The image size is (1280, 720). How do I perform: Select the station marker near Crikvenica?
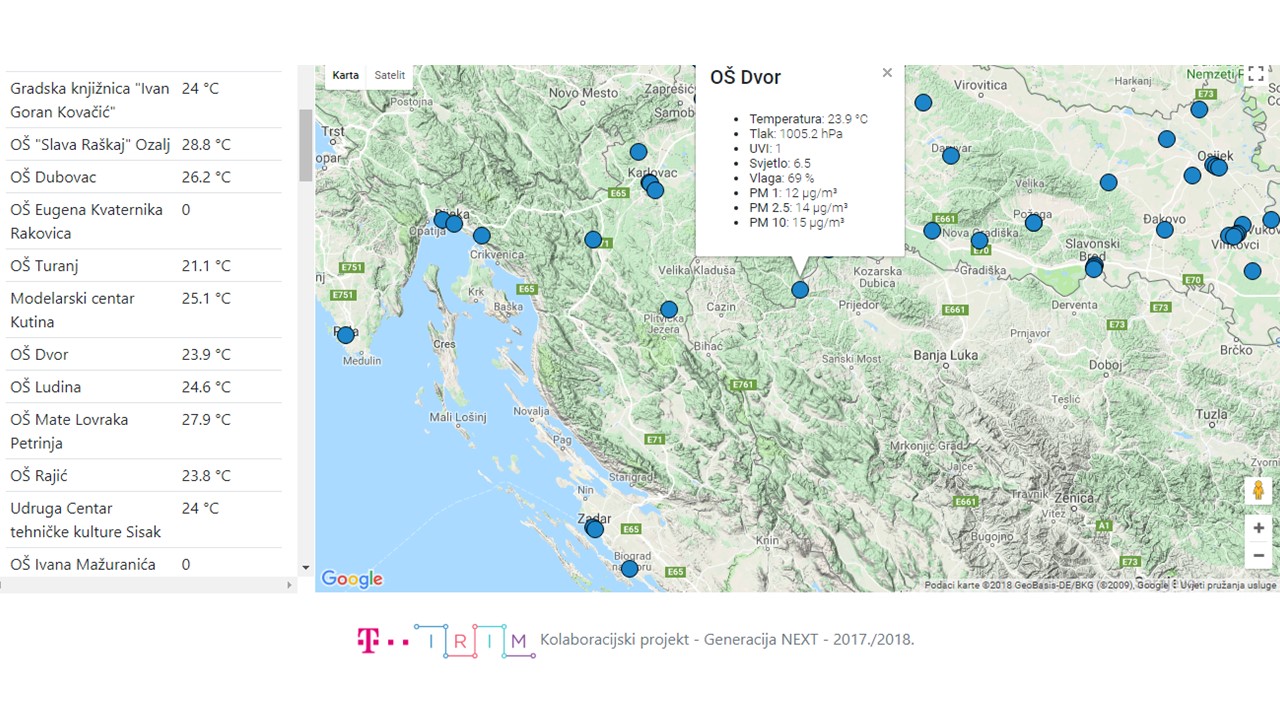(x=482, y=236)
